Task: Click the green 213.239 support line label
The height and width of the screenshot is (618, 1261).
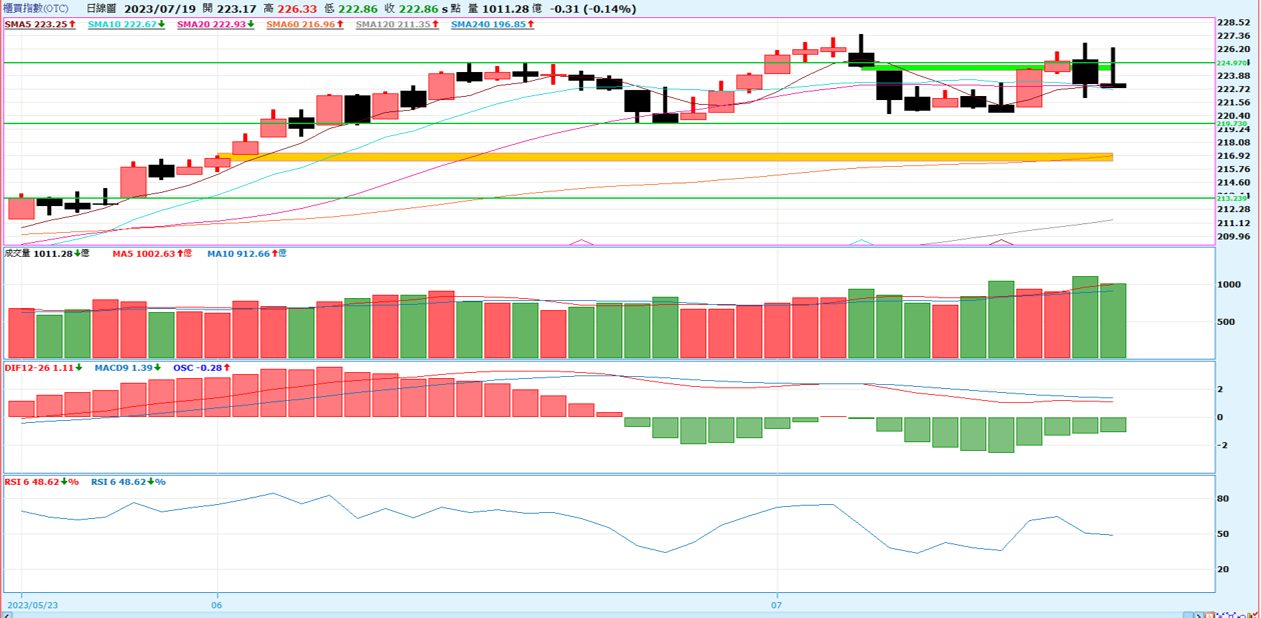Action: click(1230, 198)
